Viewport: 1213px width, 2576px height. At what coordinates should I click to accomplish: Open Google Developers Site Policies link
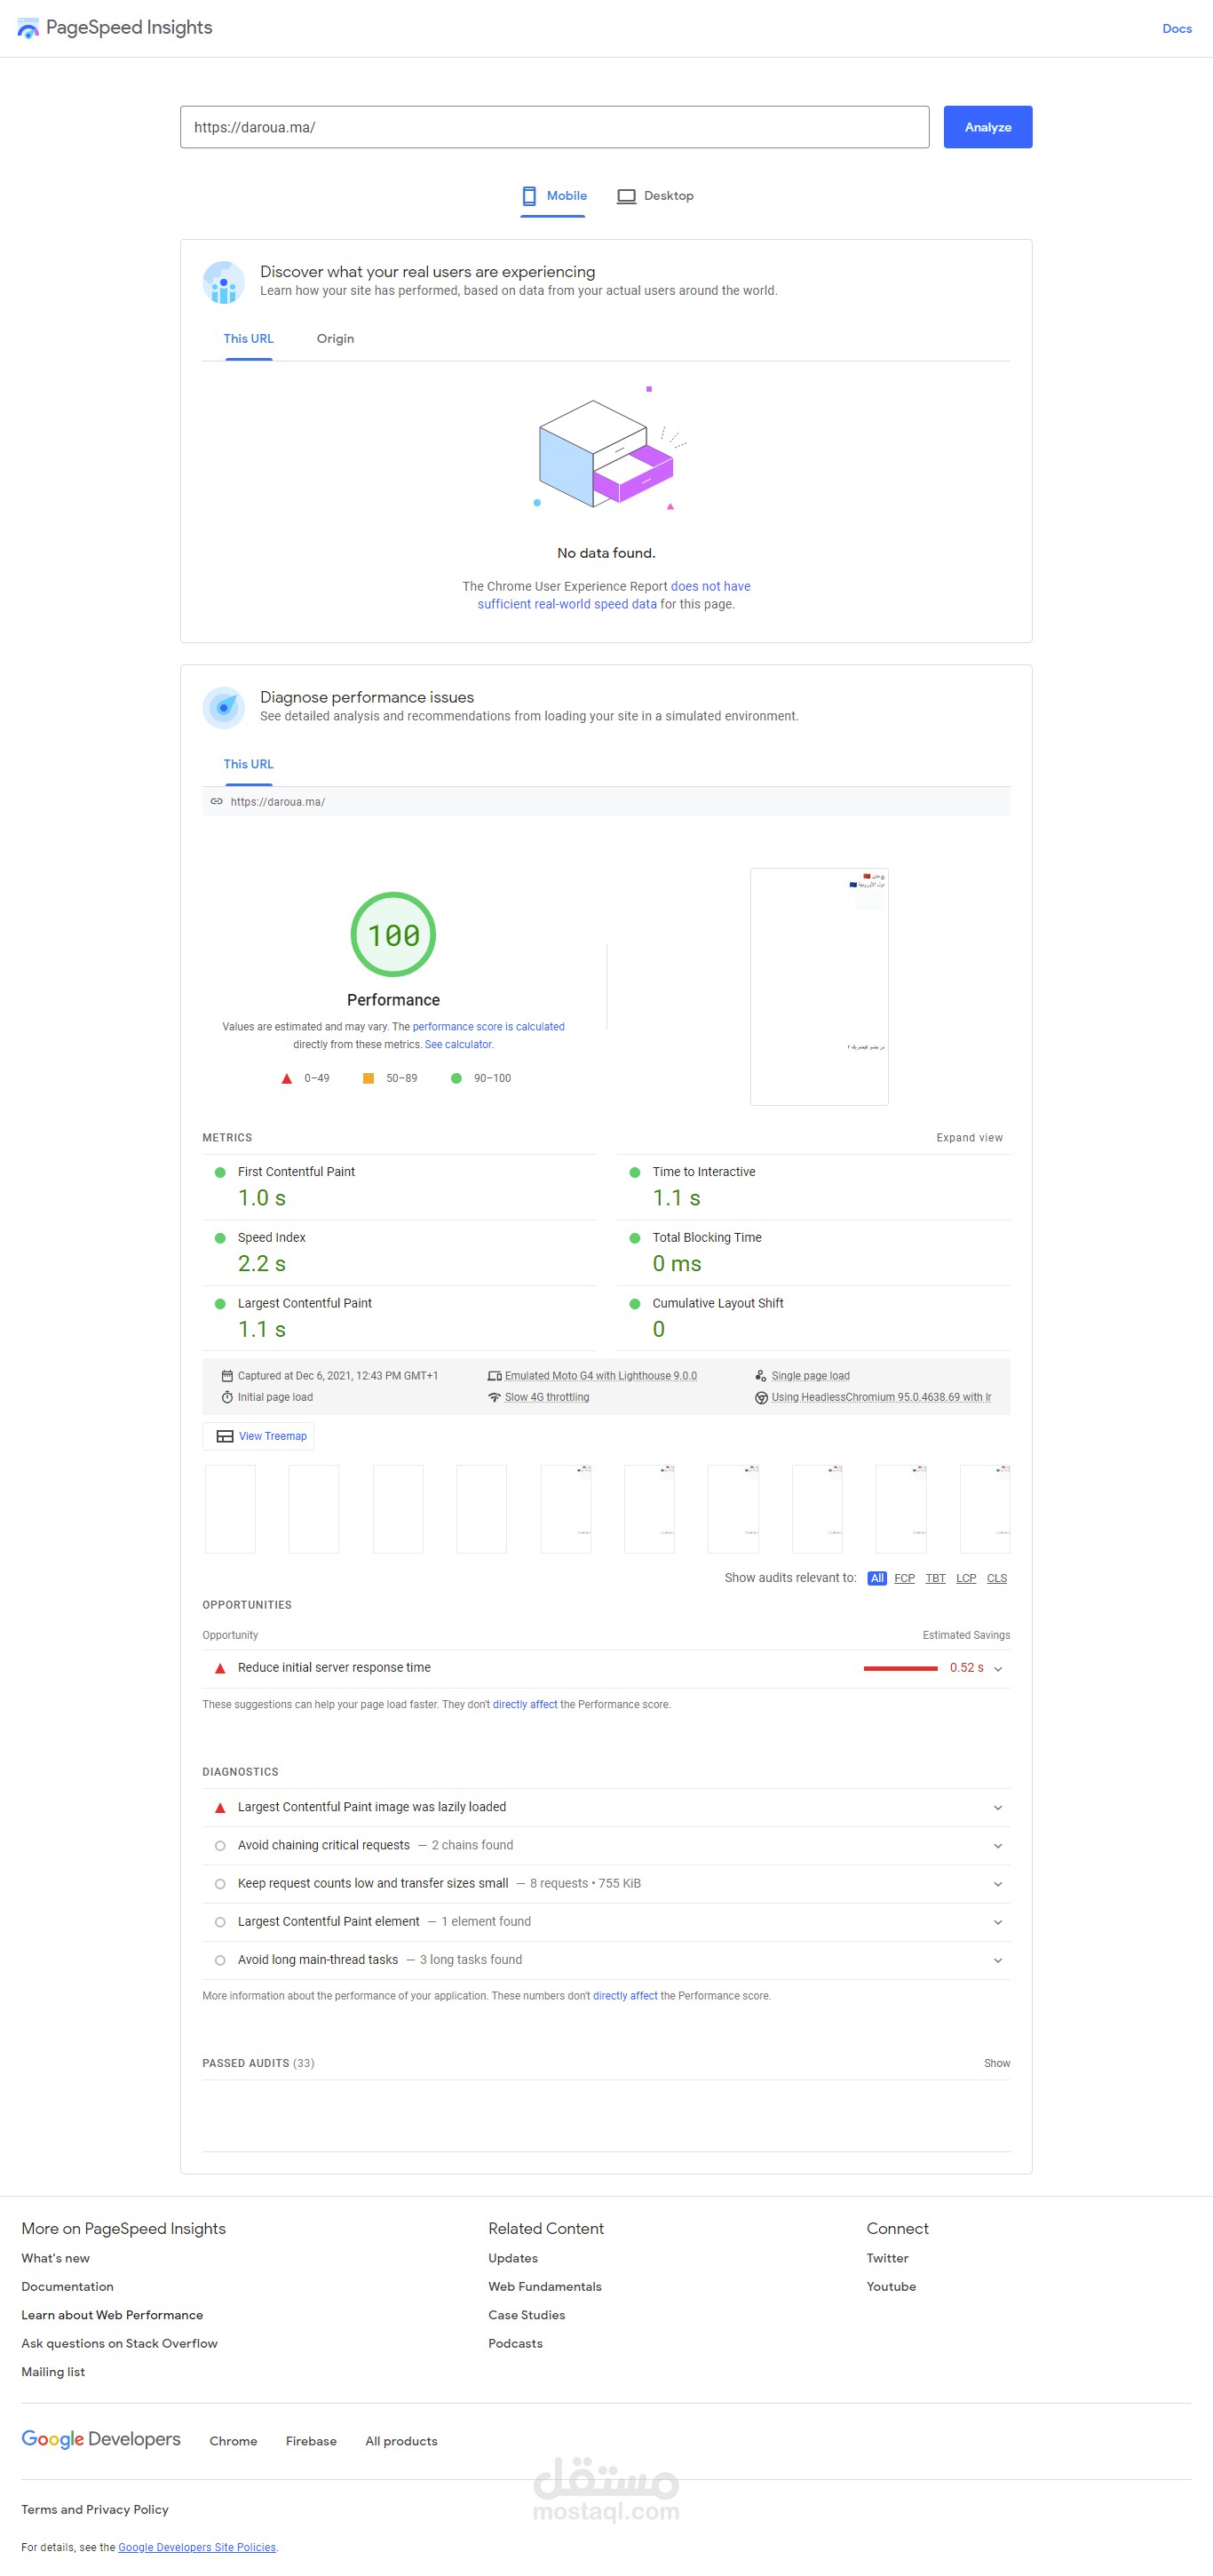click(197, 2547)
